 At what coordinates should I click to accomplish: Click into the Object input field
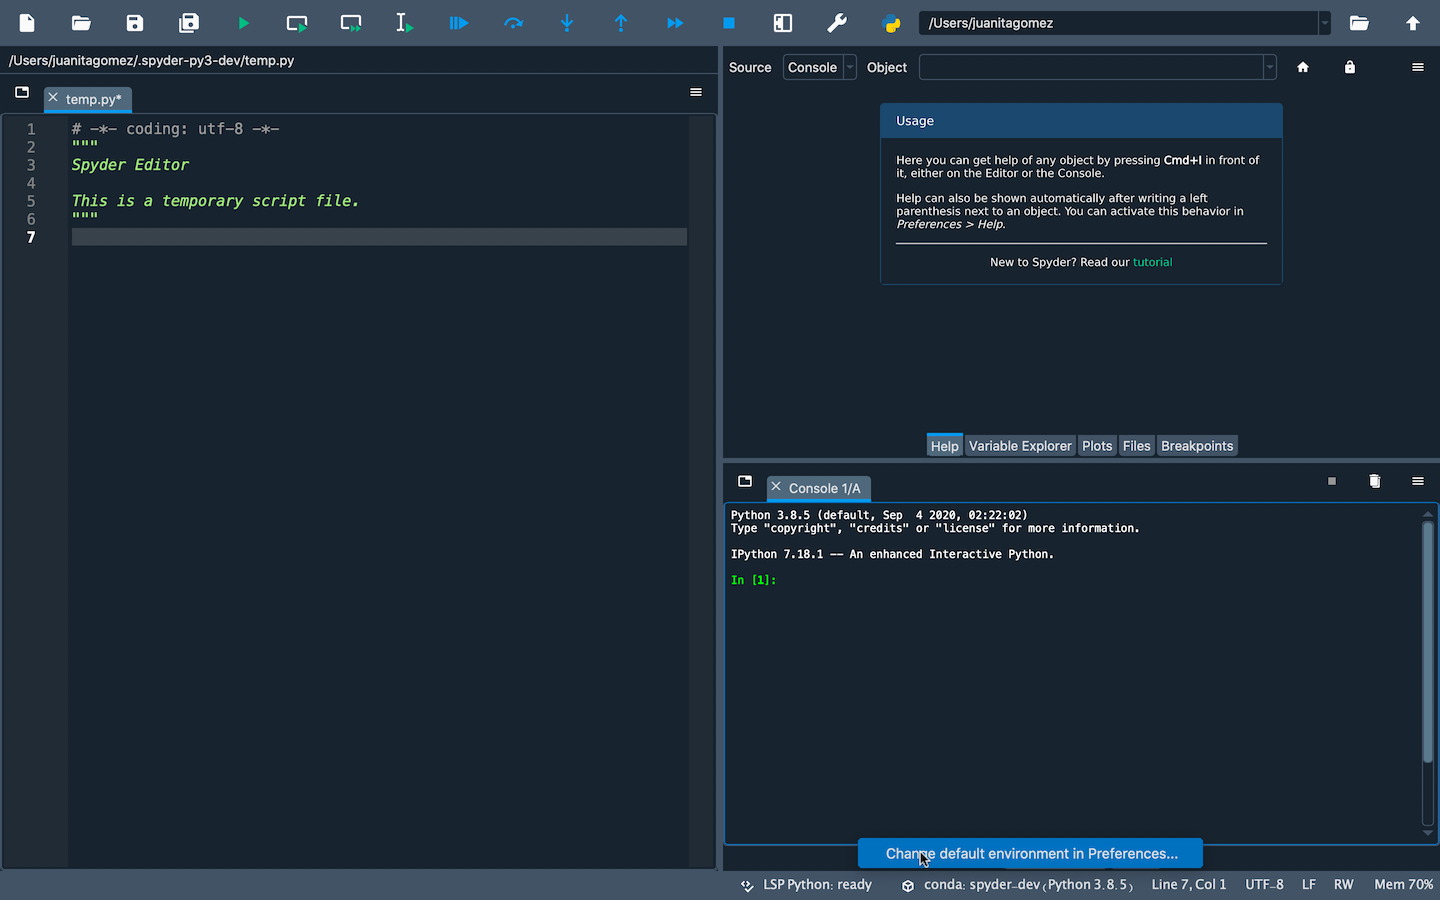1091,67
